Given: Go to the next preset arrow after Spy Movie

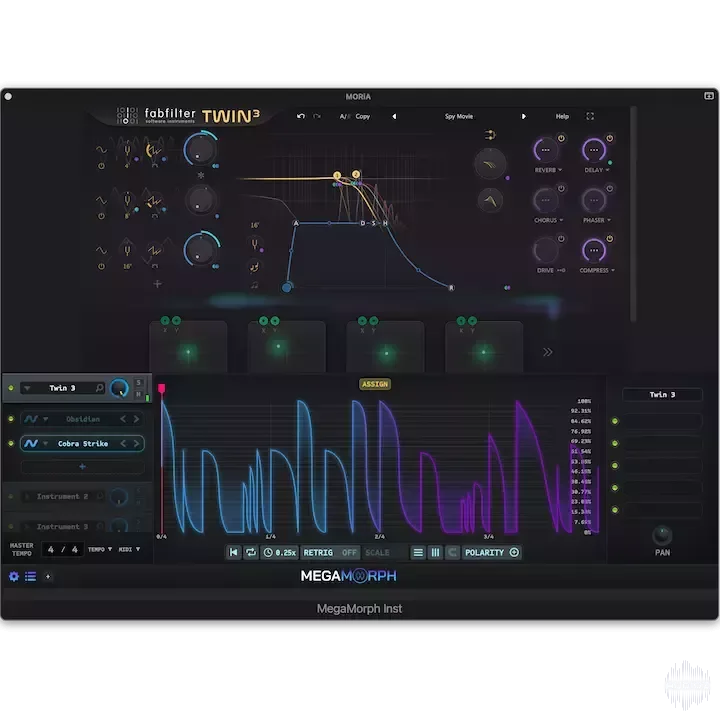Looking at the screenshot, I should point(523,117).
